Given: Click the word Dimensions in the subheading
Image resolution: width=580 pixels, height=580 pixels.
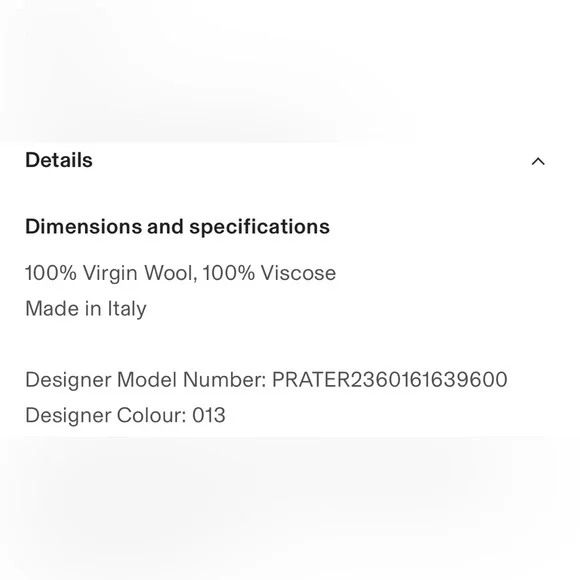Looking at the screenshot, I should pyautogui.click(x=83, y=226).
